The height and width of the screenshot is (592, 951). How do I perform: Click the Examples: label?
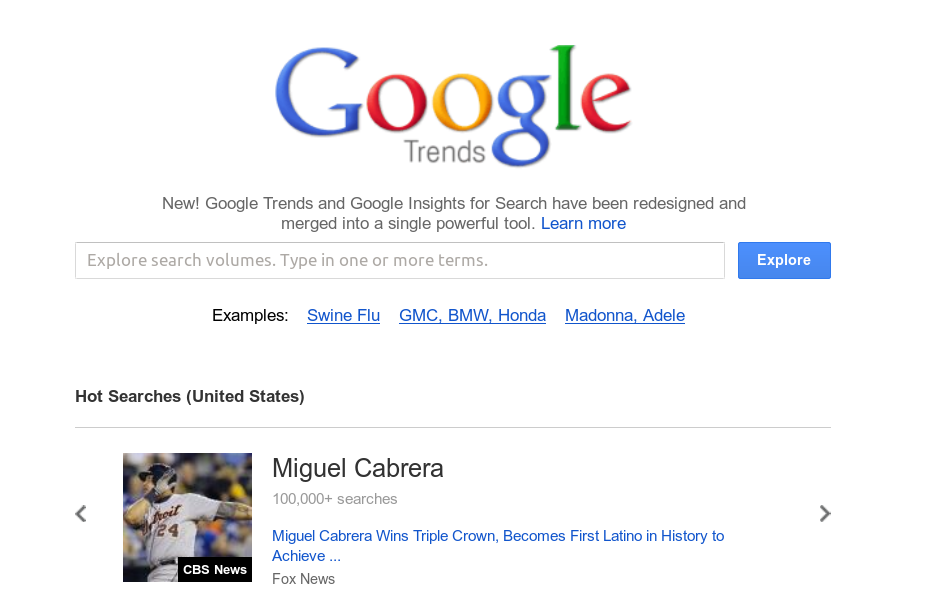(x=250, y=315)
